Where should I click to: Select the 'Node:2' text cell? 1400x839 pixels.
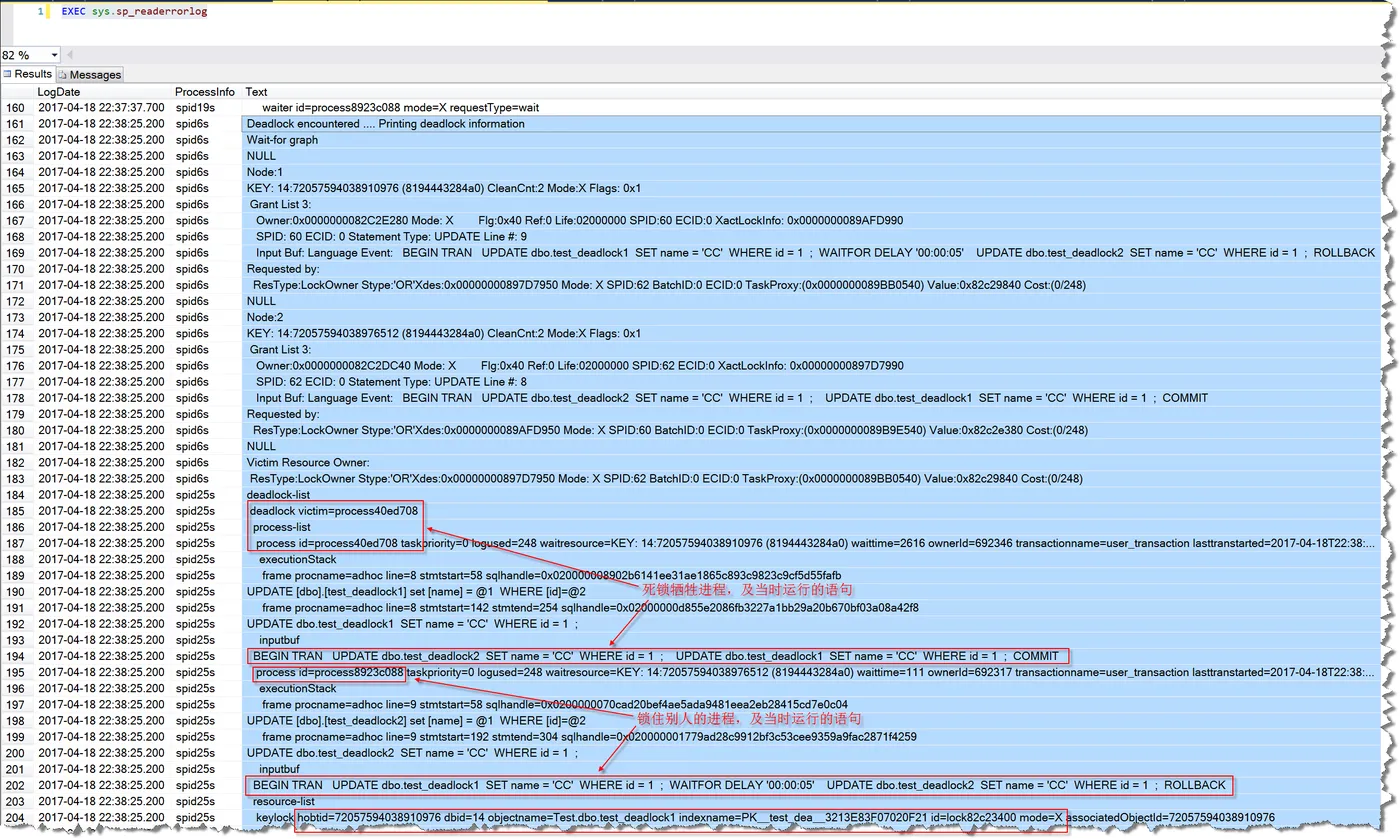tap(810, 317)
